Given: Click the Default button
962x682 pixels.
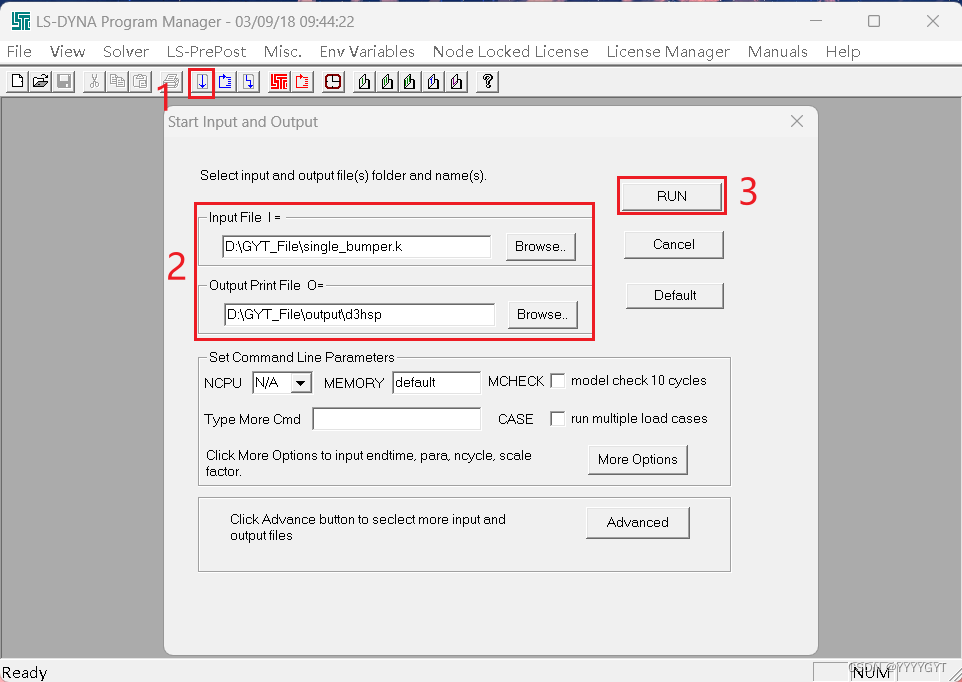Looking at the screenshot, I should (x=675, y=296).
